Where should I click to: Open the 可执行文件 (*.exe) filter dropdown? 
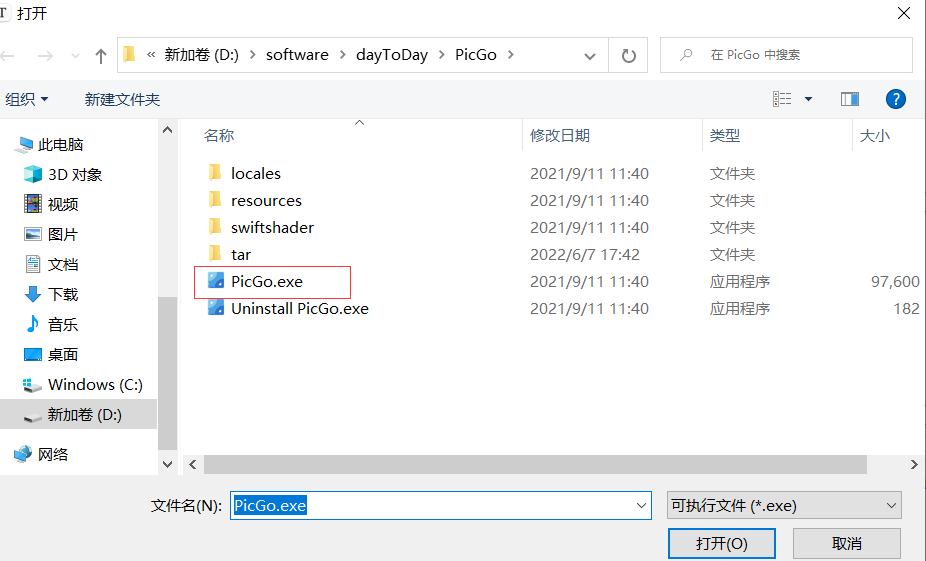click(784, 505)
